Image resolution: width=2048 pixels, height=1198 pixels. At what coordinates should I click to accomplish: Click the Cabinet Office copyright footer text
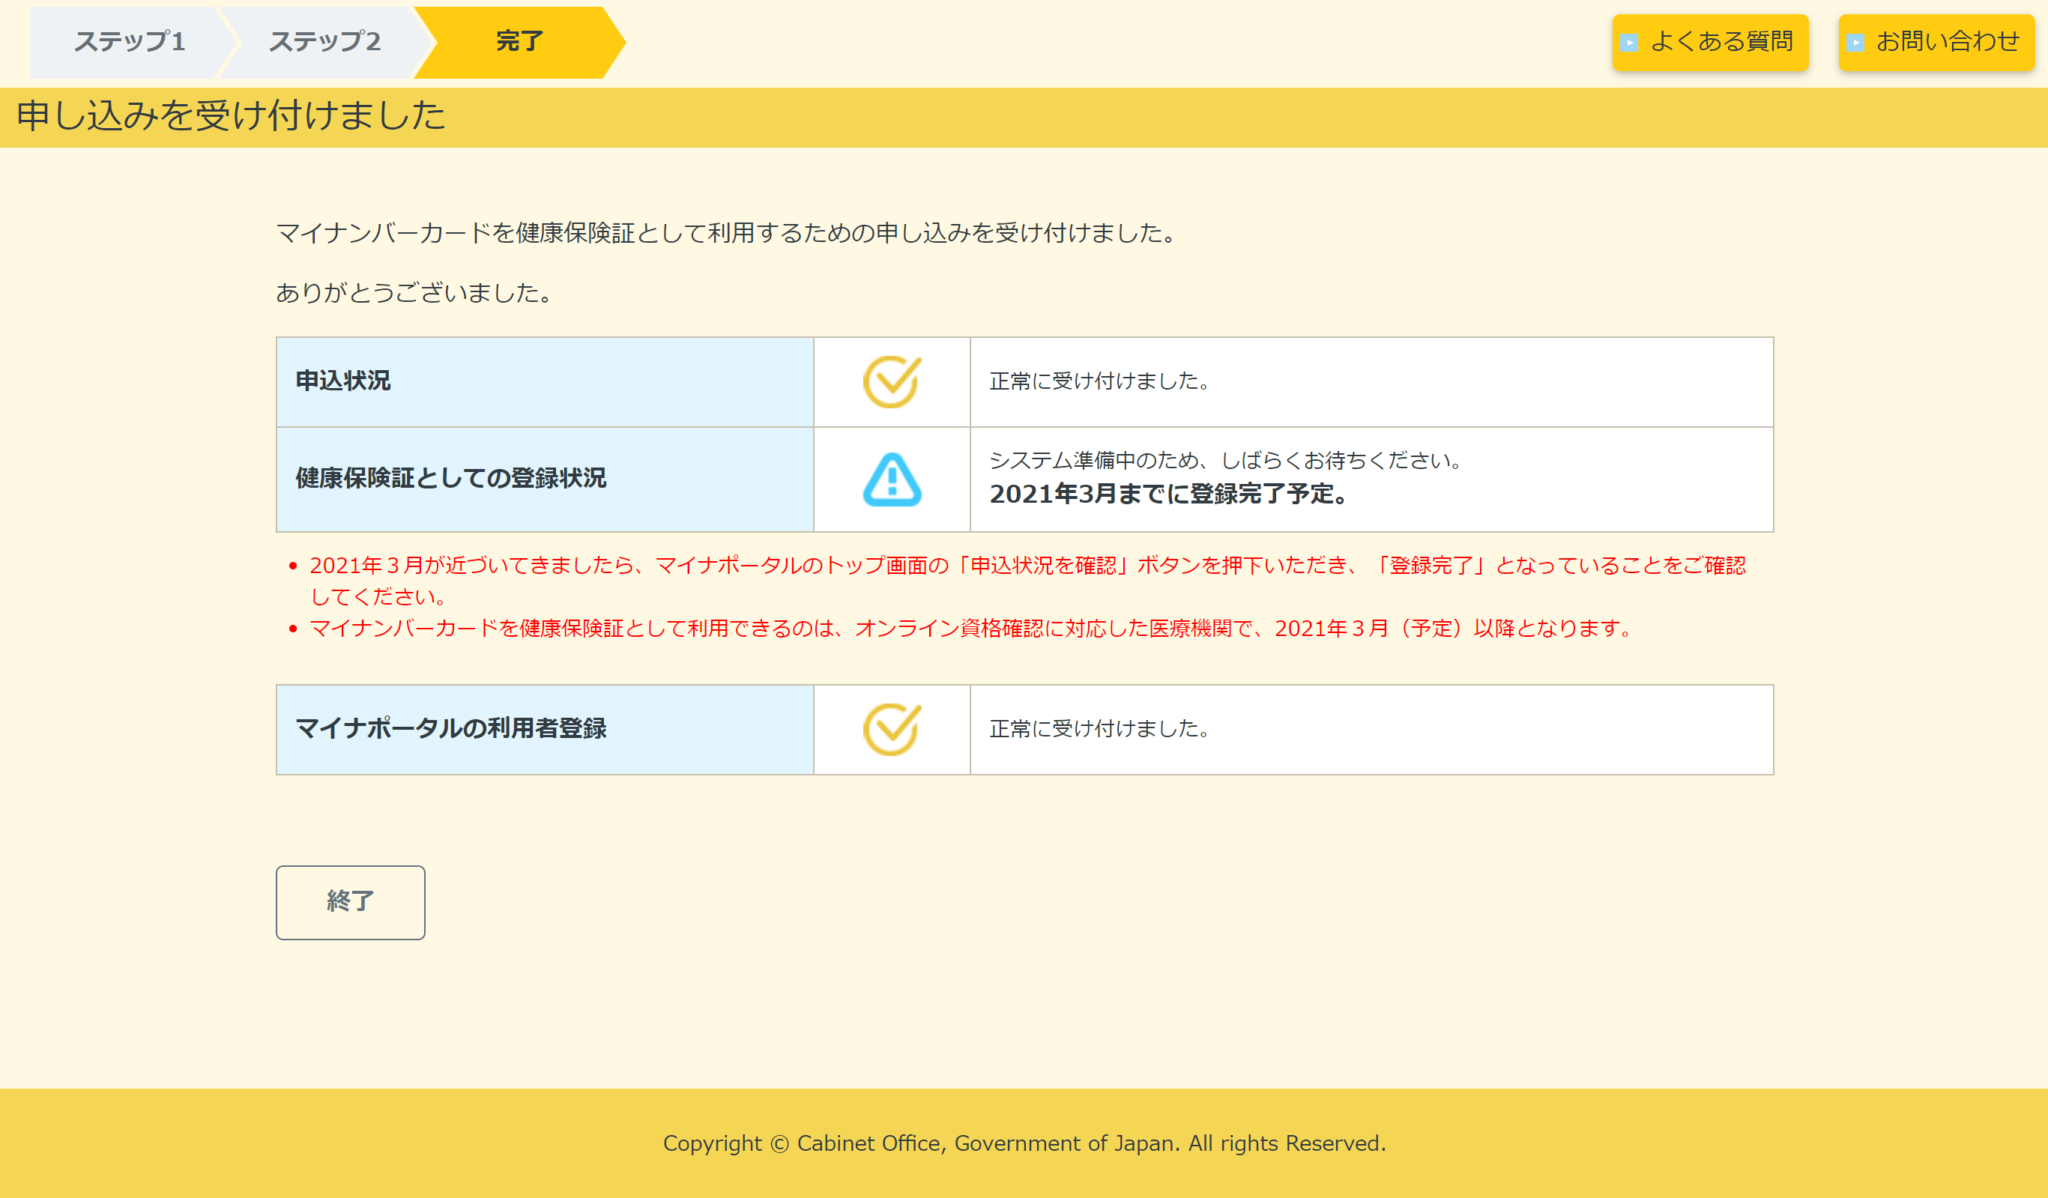(x=1024, y=1143)
